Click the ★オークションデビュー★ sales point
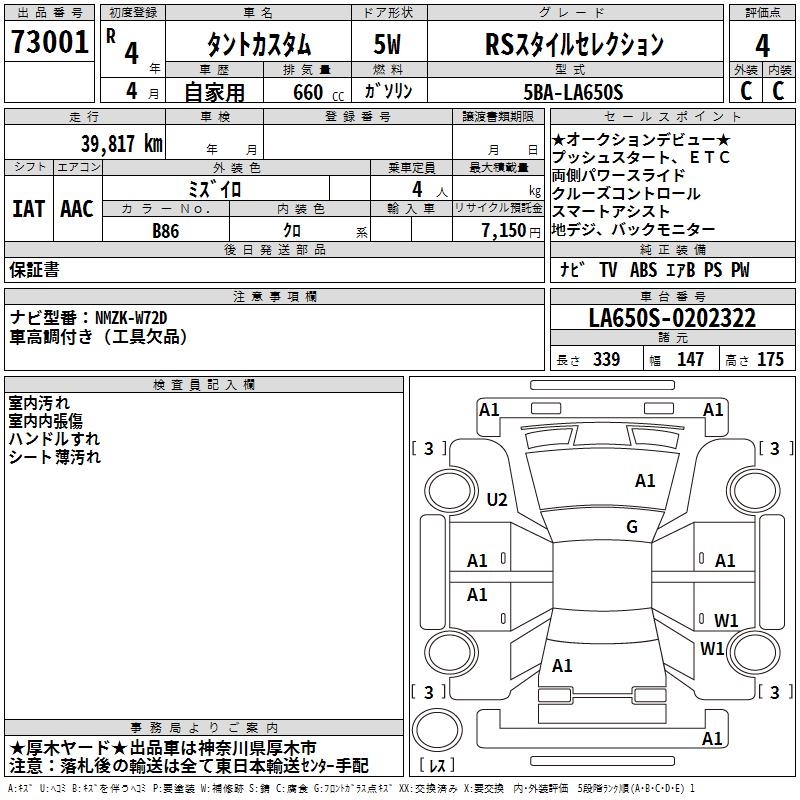The height and width of the screenshot is (800, 800). coord(641,139)
